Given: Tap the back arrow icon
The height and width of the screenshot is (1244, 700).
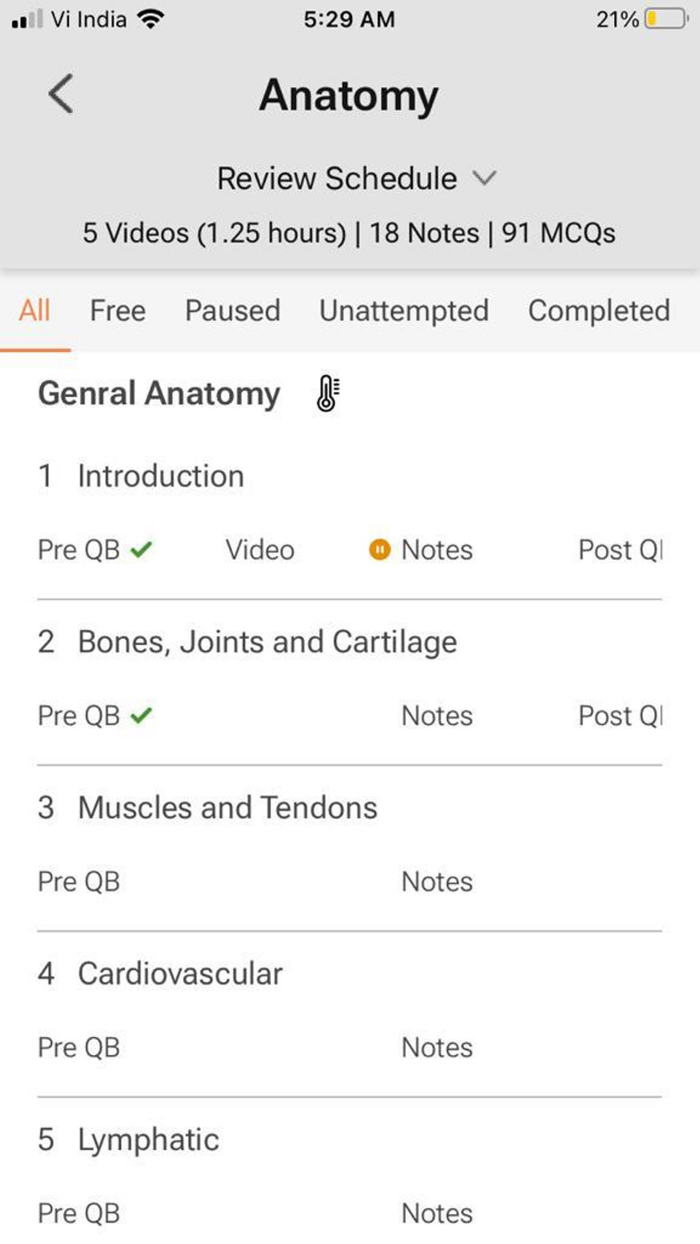Looking at the screenshot, I should pyautogui.click(x=61, y=95).
